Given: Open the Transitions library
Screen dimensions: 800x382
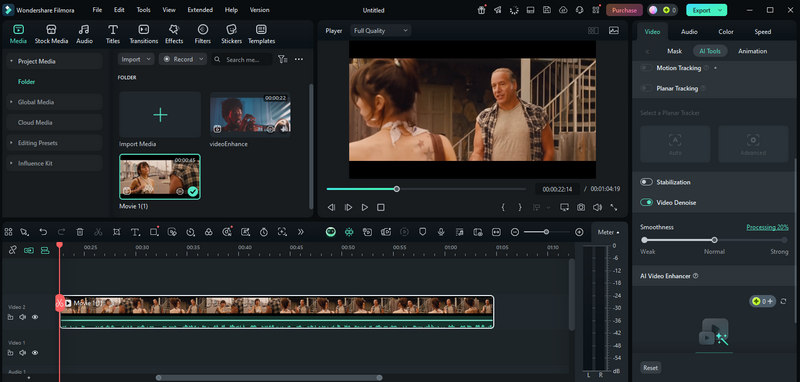Looking at the screenshot, I should [143, 34].
